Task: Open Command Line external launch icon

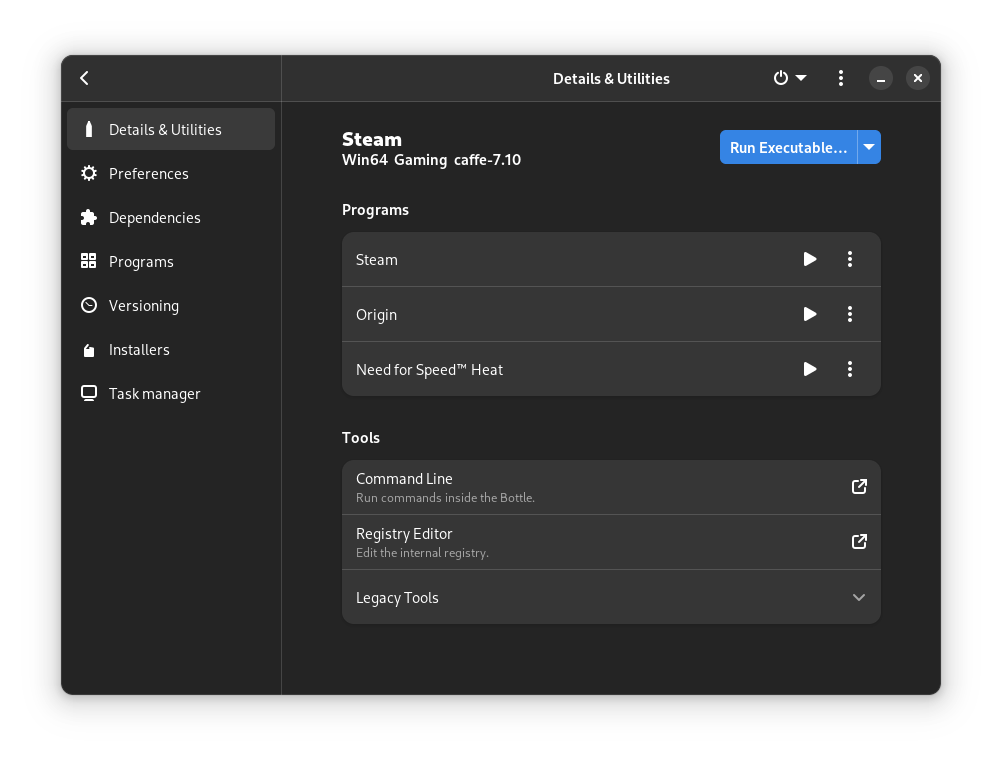Action: [859, 487]
